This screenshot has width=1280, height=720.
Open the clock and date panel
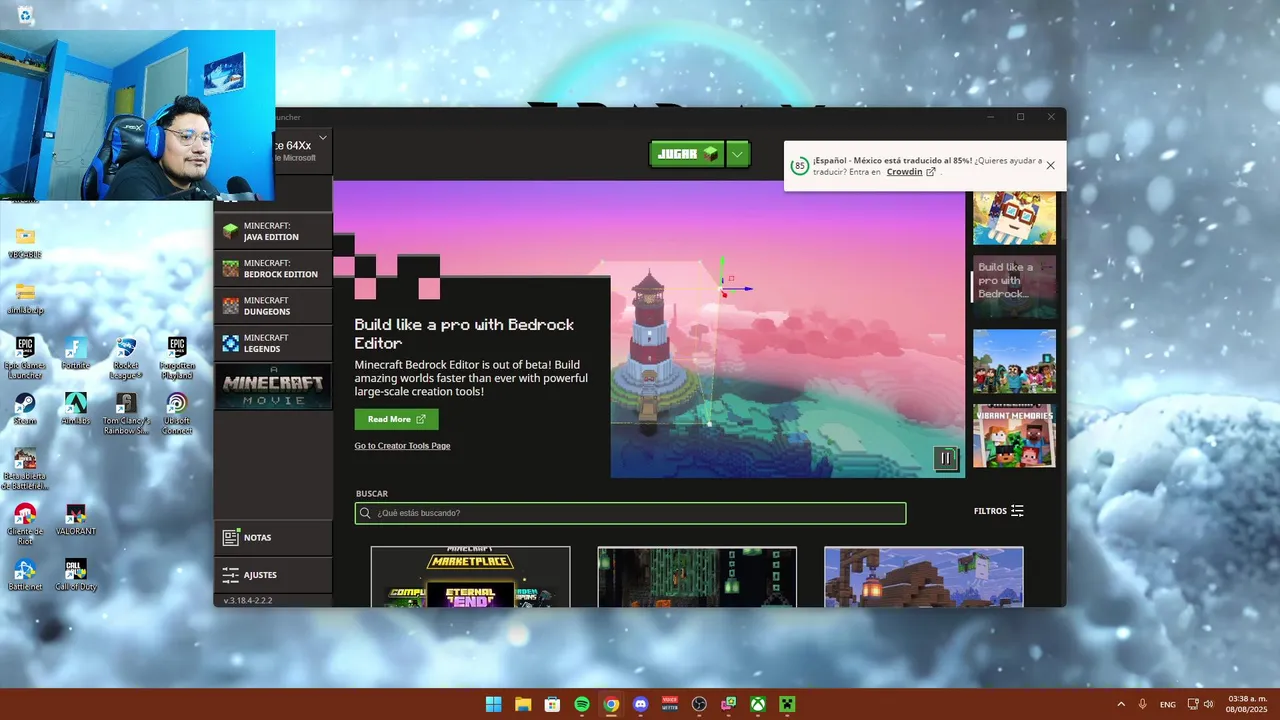coord(1246,704)
